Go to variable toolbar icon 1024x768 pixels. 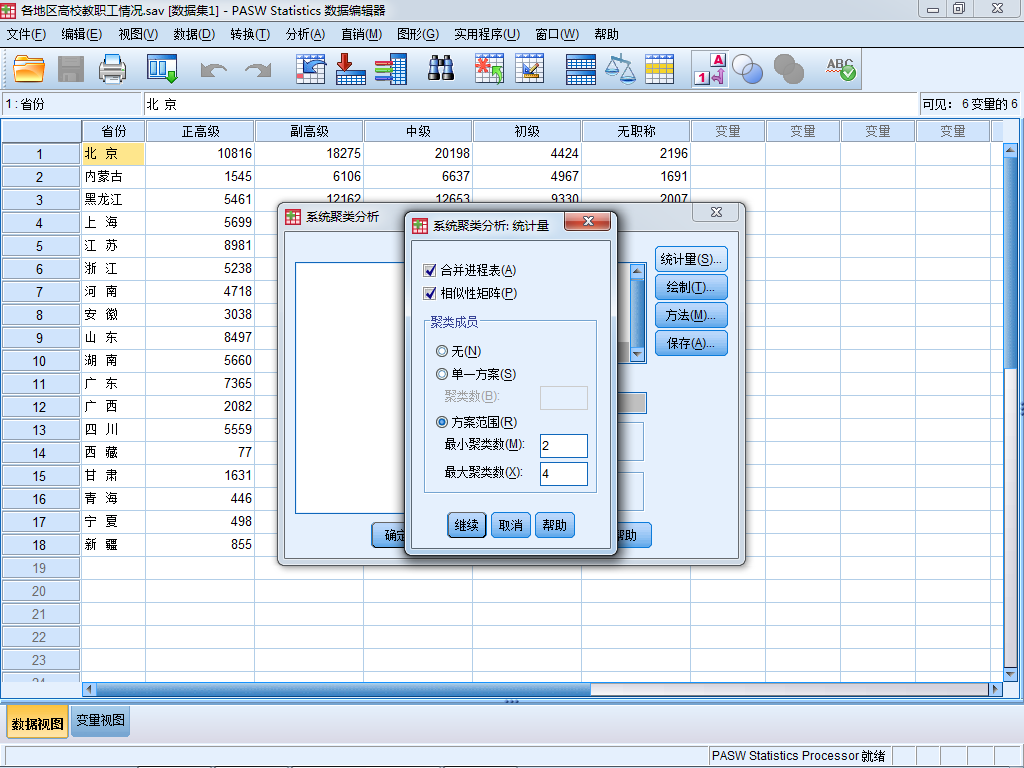[350, 69]
